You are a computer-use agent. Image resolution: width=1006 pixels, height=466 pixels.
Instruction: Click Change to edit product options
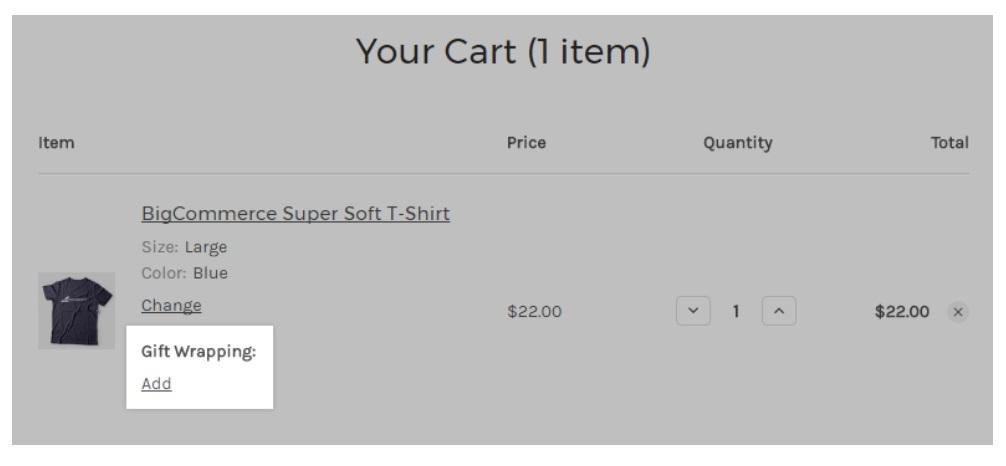pyautogui.click(x=171, y=305)
